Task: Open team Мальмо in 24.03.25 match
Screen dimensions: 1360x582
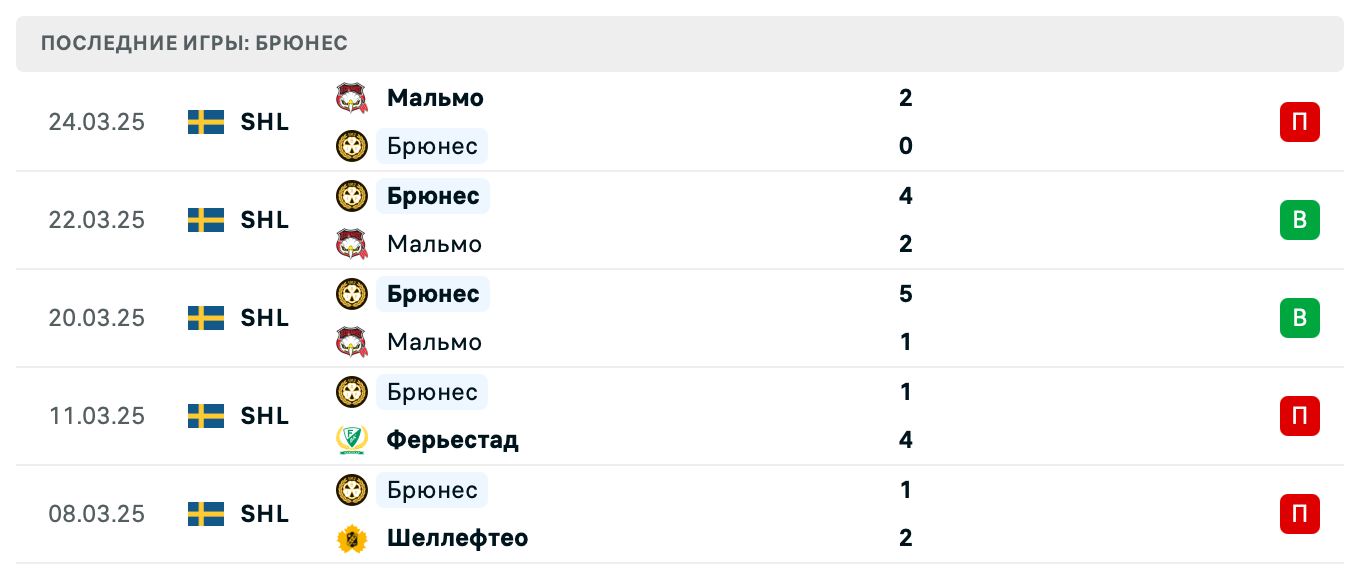Action: tap(435, 98)
